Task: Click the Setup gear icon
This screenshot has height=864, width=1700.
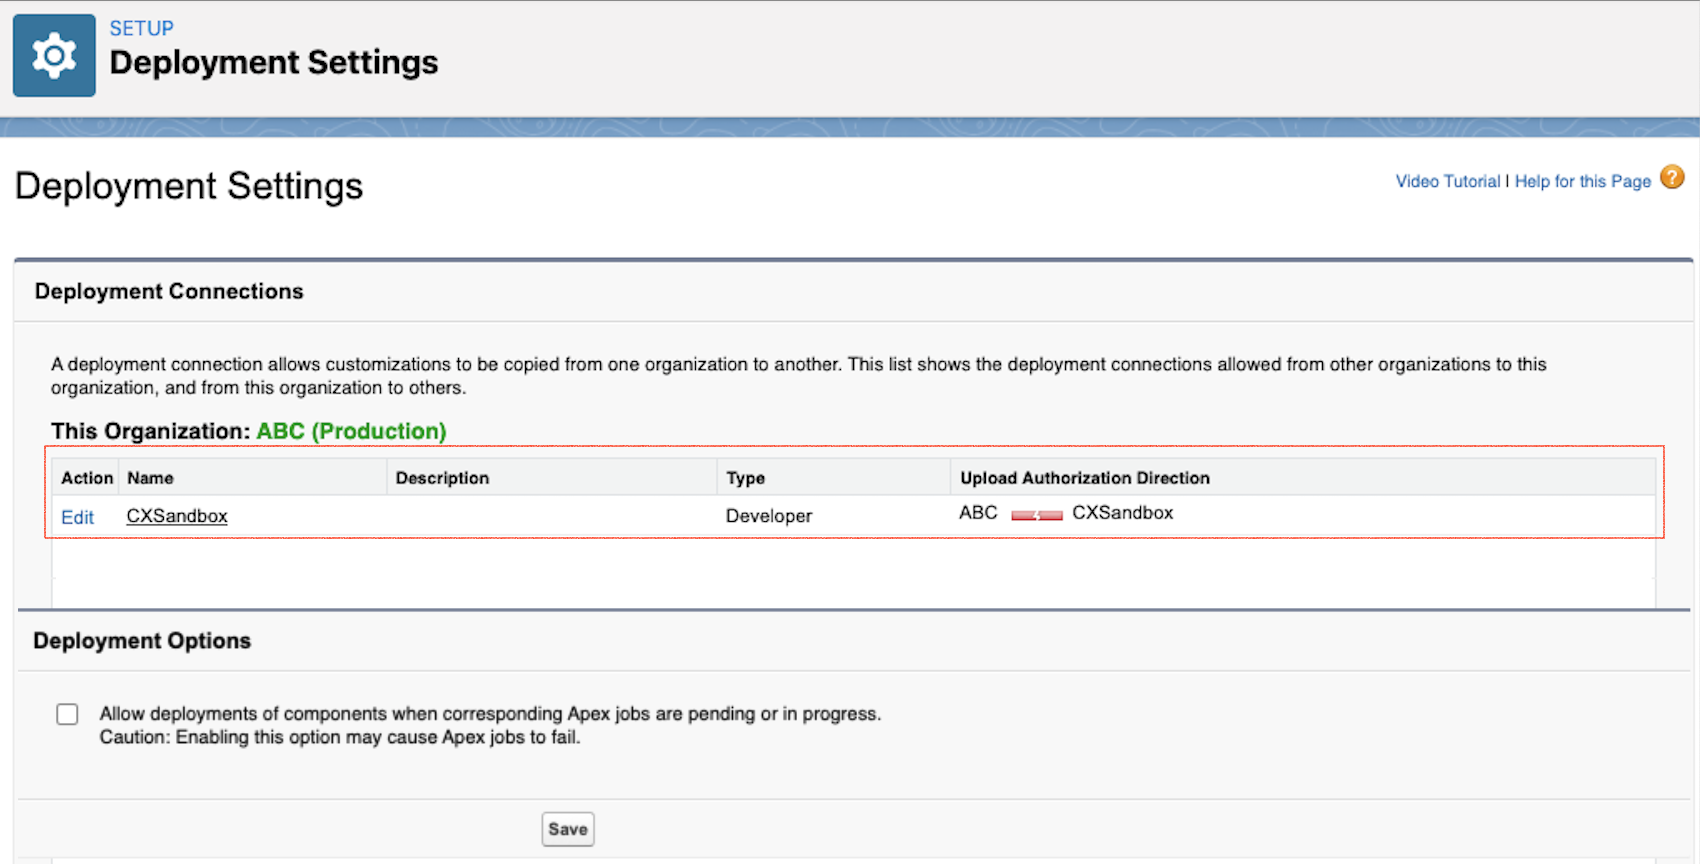Action: click(54, 56)
